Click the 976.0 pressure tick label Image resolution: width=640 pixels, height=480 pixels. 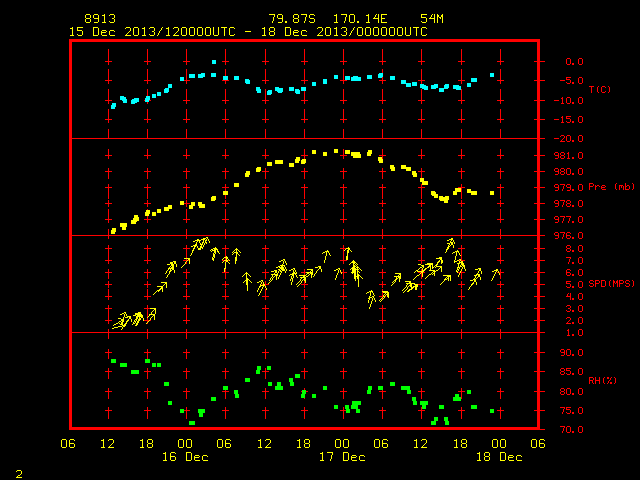[x=569, y=236]
